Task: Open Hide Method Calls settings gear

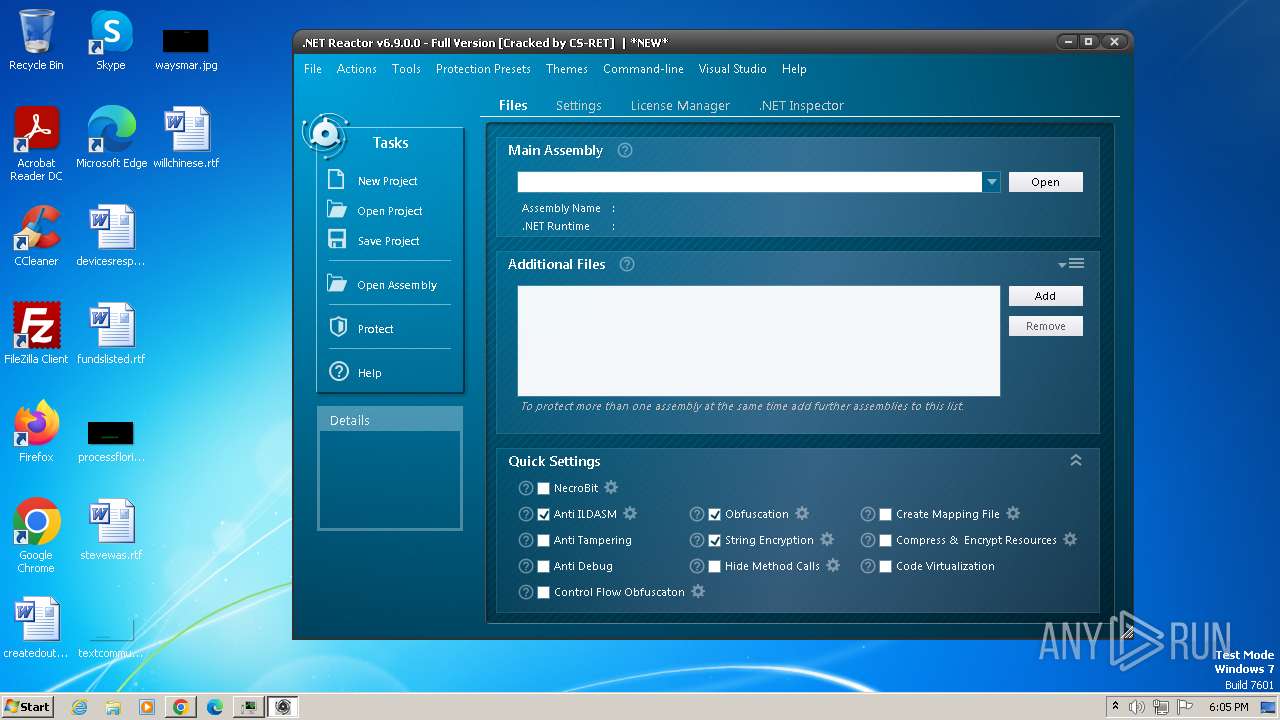Action: pyautogui.click(x=833, y=565)
